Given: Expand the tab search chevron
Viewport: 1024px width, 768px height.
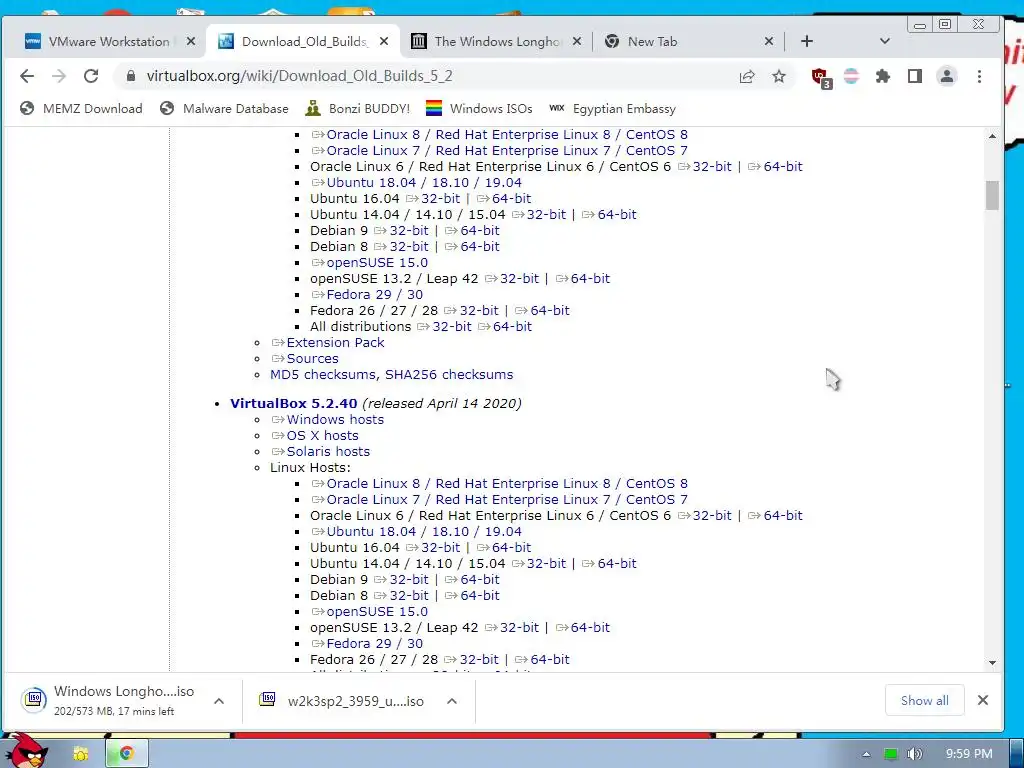Looking at the screenshot, I should (885, 41).
